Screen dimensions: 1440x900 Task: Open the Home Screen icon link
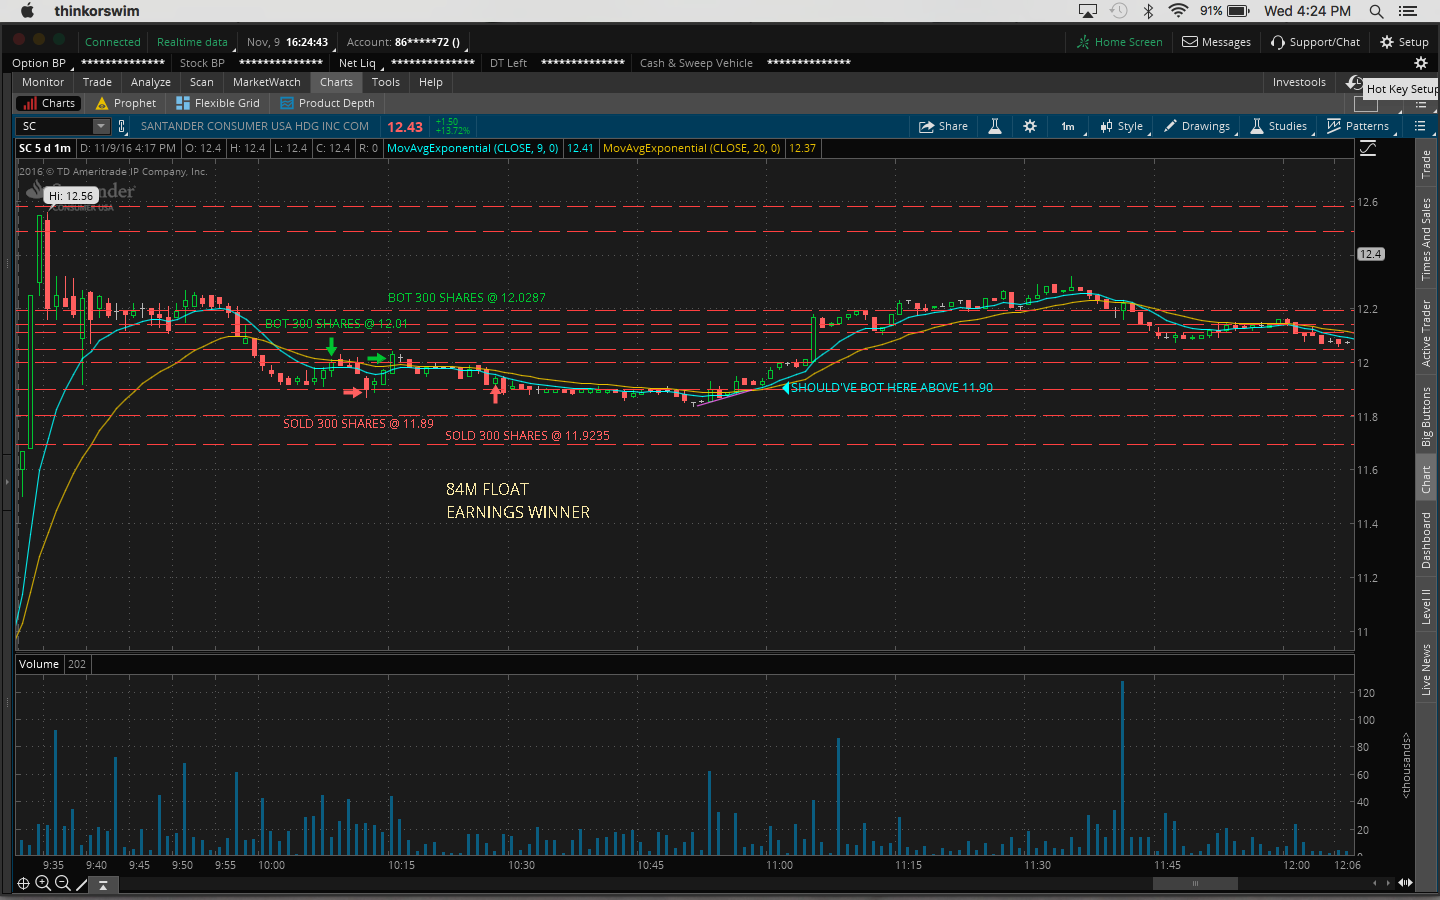(1119, 42)
